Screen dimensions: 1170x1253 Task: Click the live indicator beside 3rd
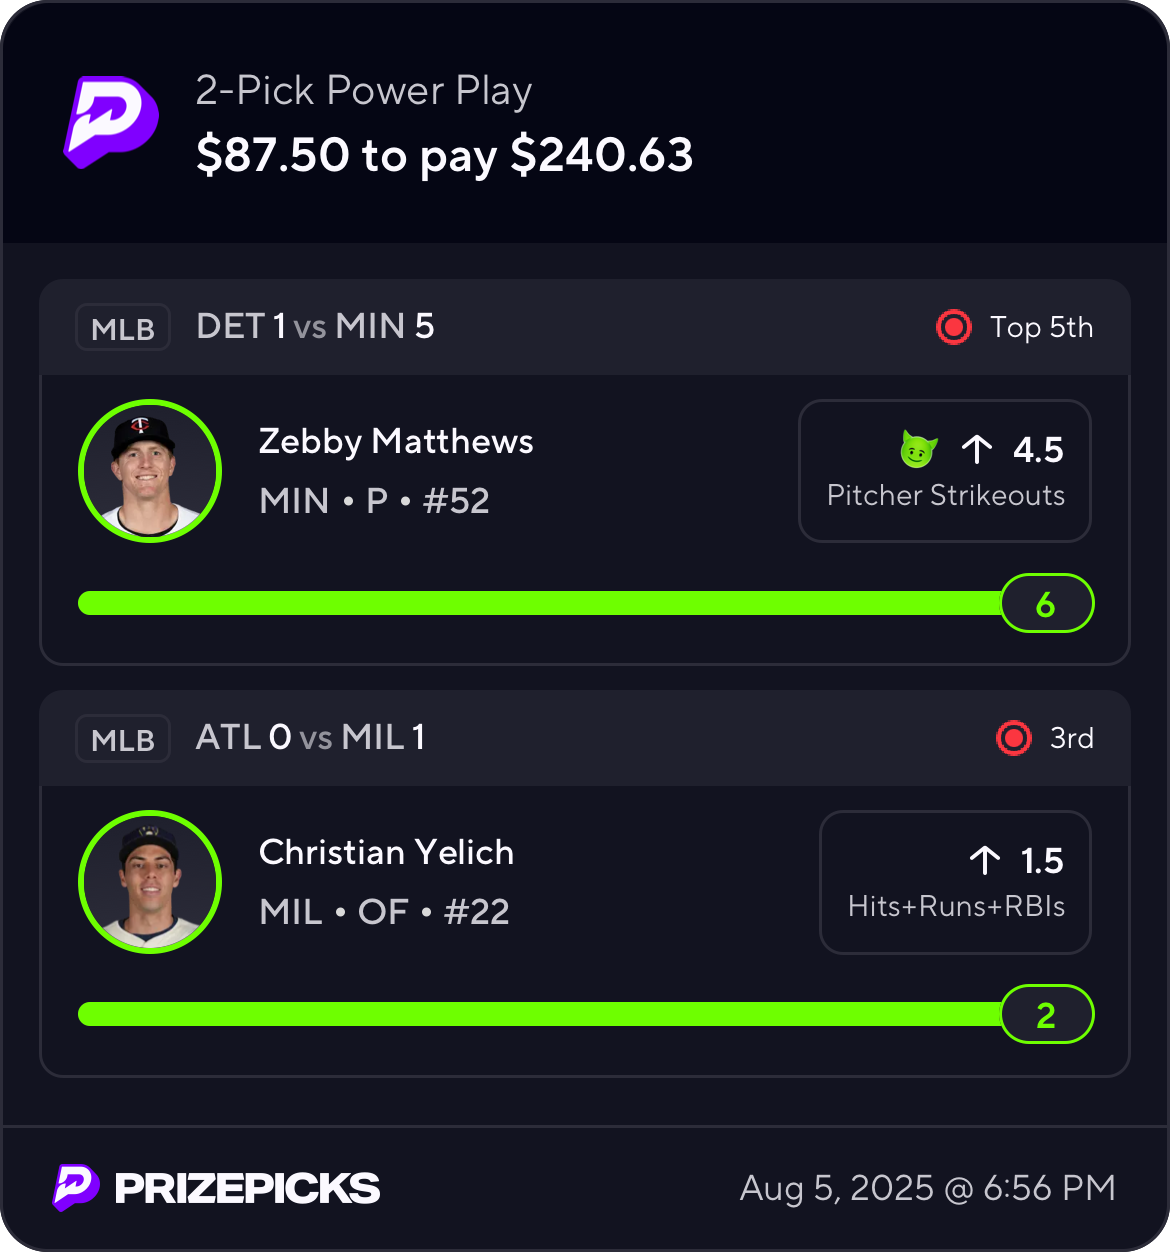tap(1013, 738)
